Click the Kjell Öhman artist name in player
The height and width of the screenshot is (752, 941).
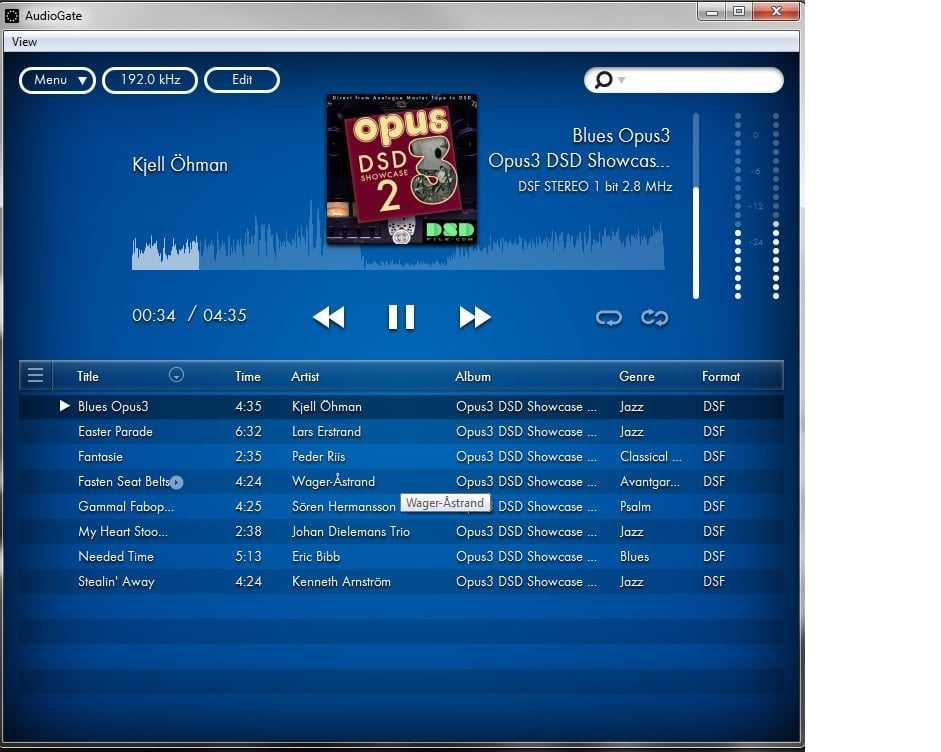[x=180, y=164]
